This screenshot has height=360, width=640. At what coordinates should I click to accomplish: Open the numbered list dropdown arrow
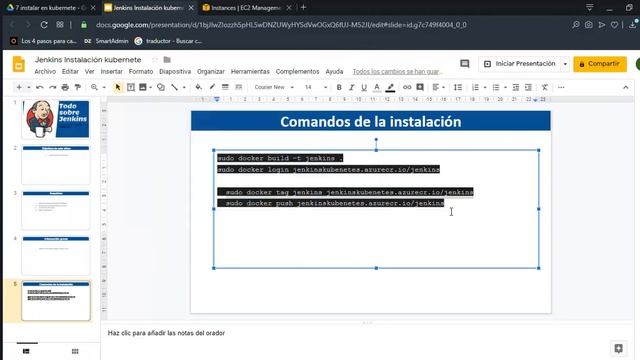tap(485, 87)
